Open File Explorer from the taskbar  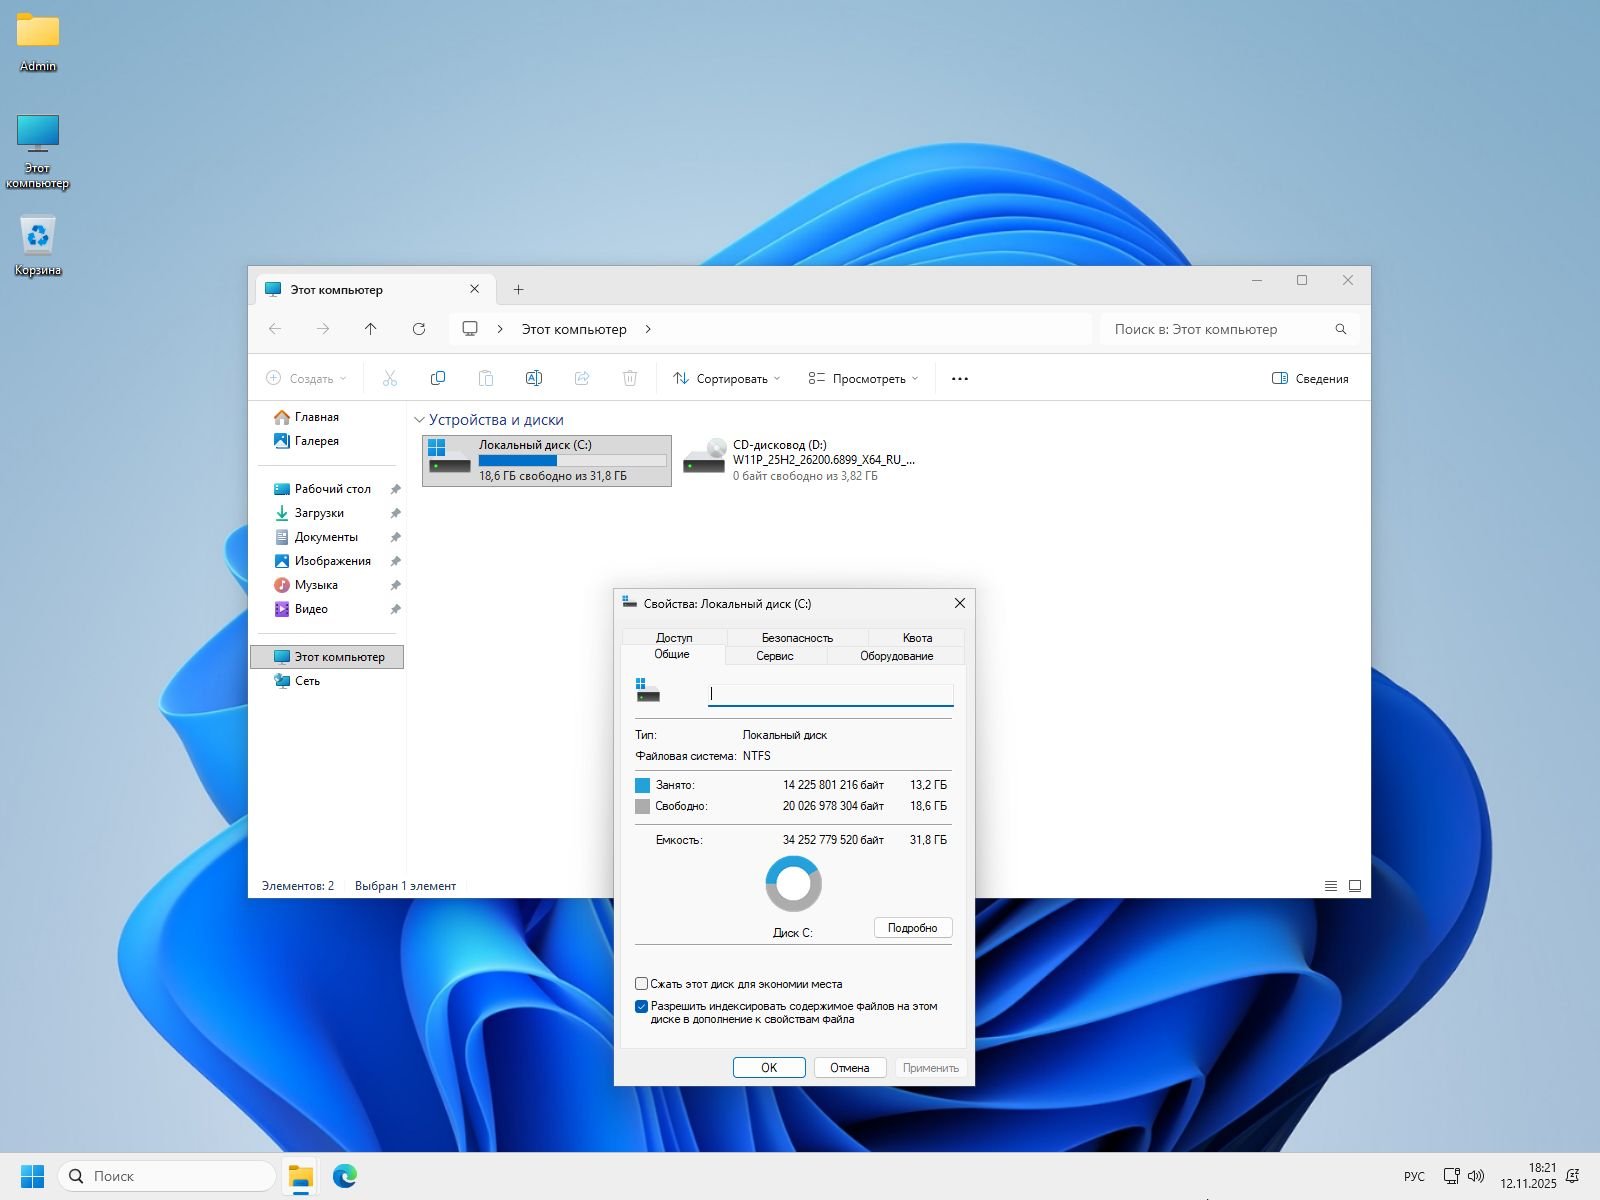click(x=300, y=1176)
